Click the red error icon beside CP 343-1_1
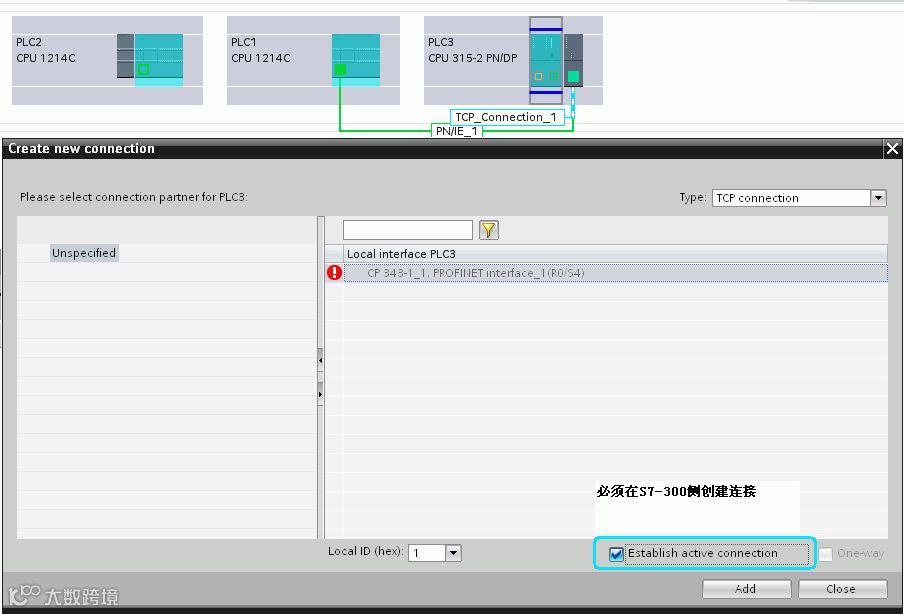904x614 pixels. [334, 273]
